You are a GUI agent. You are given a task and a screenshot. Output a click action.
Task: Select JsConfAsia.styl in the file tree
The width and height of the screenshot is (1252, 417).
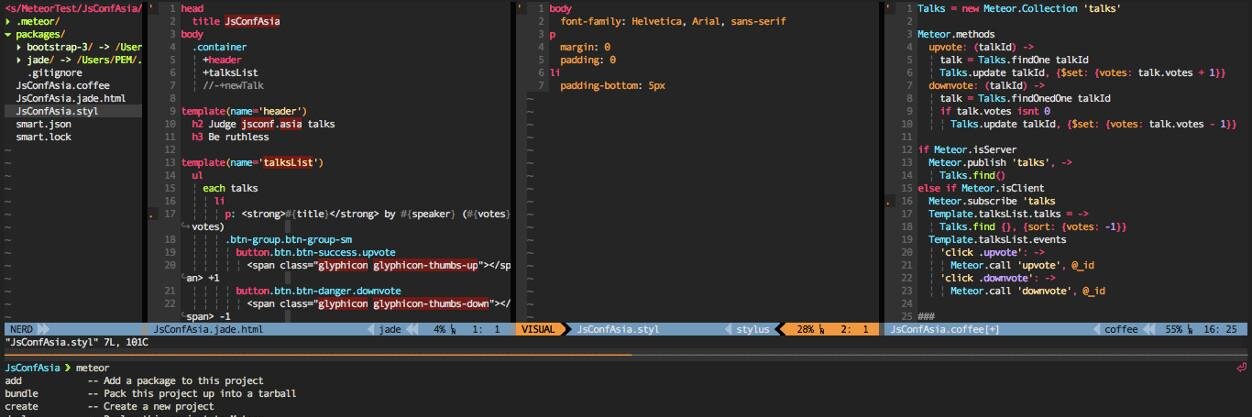coord(57,111)
